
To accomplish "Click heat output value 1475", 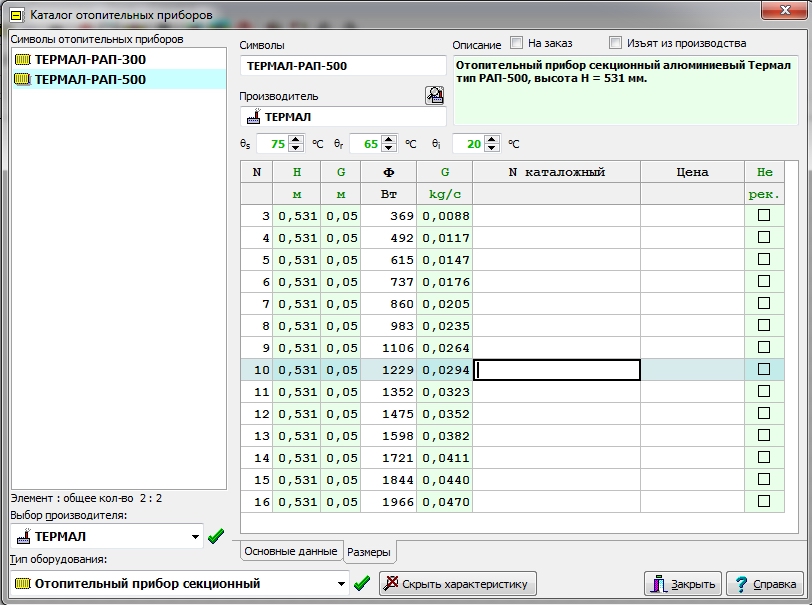I will tap(397, 414).
